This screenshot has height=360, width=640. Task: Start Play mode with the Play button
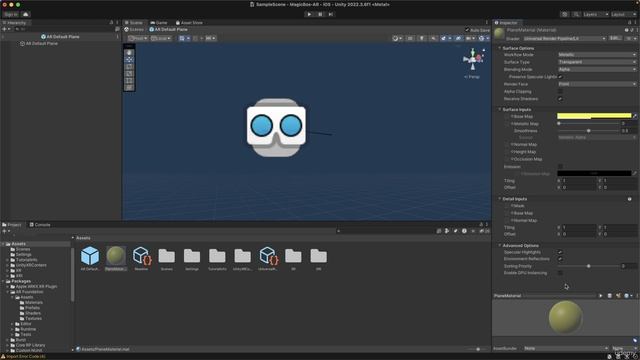(x=309, y=14)
